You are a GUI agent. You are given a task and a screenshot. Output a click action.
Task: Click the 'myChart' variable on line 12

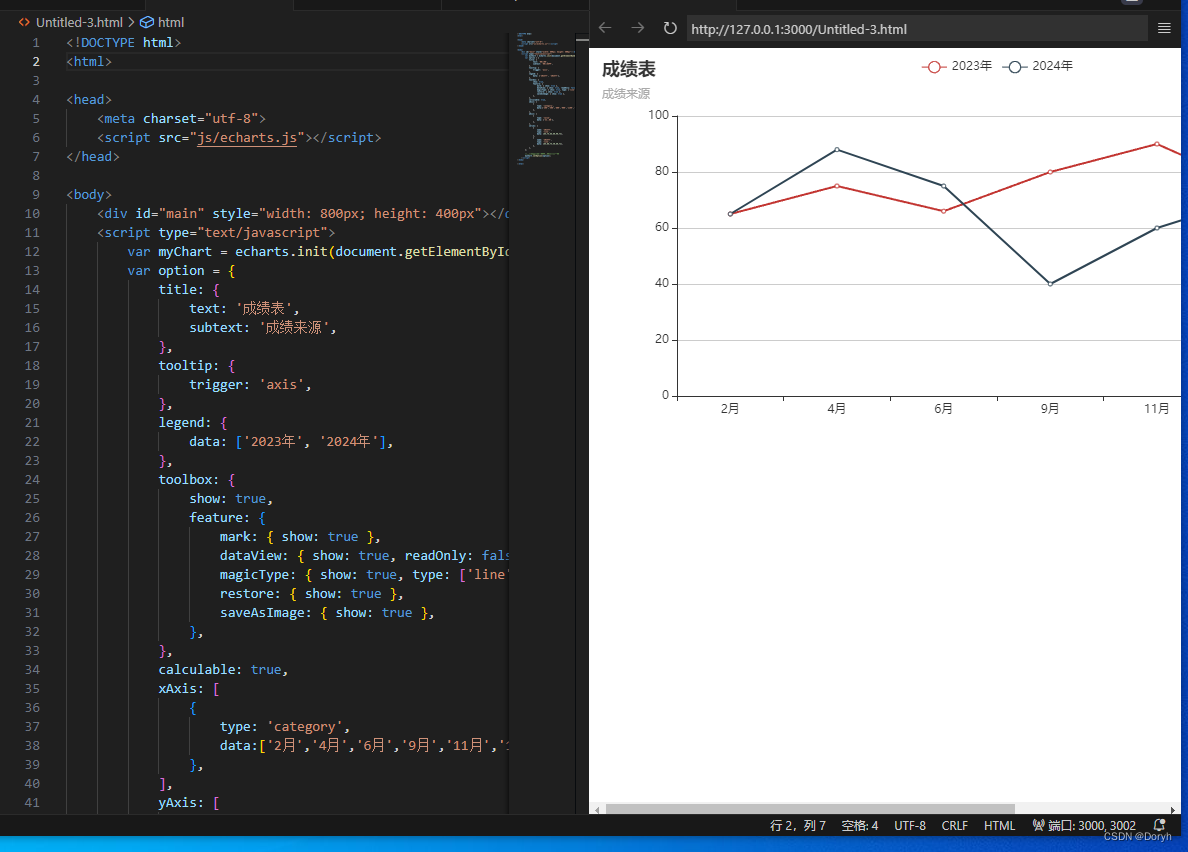[x=185, y=251]
